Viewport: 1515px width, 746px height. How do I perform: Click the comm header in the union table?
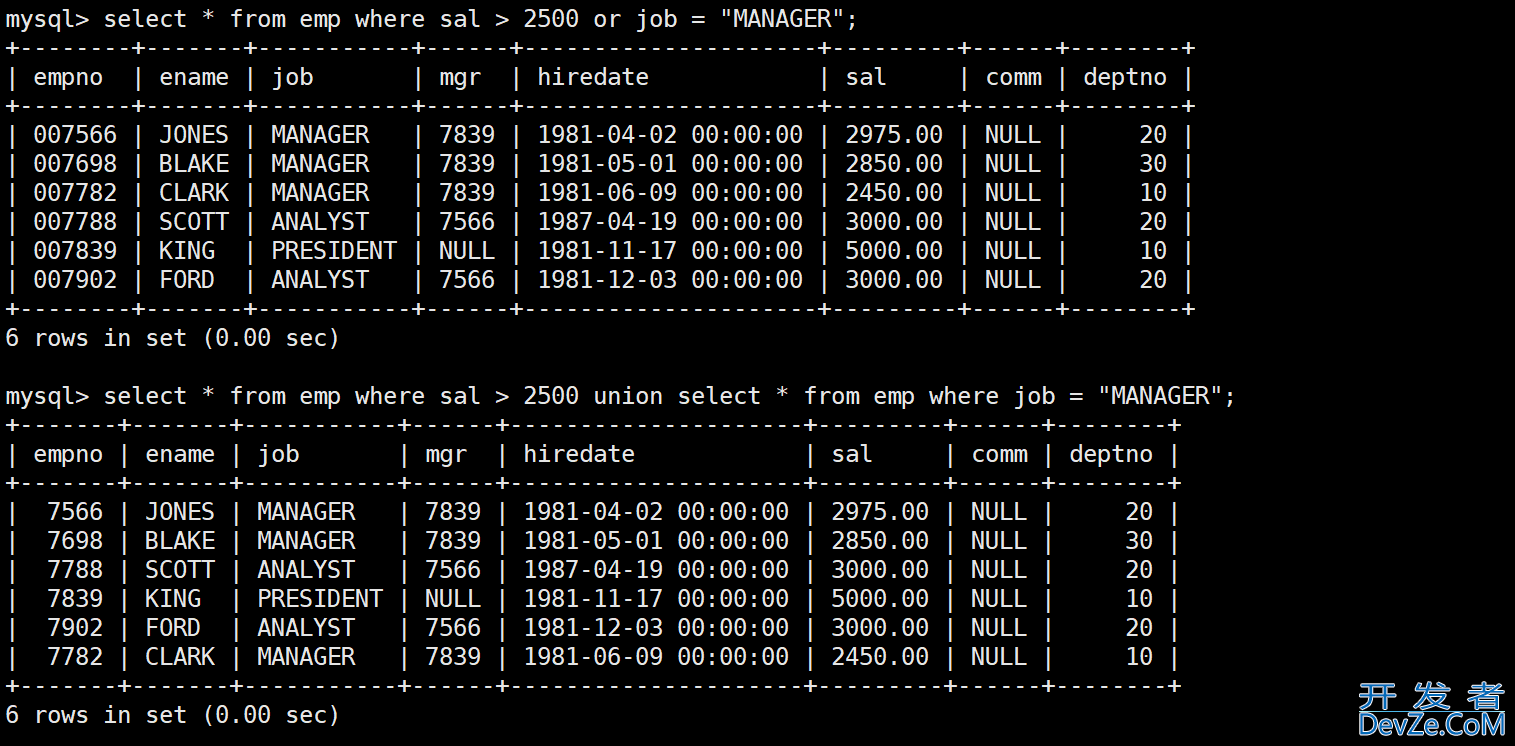[x=1000, y=455]
